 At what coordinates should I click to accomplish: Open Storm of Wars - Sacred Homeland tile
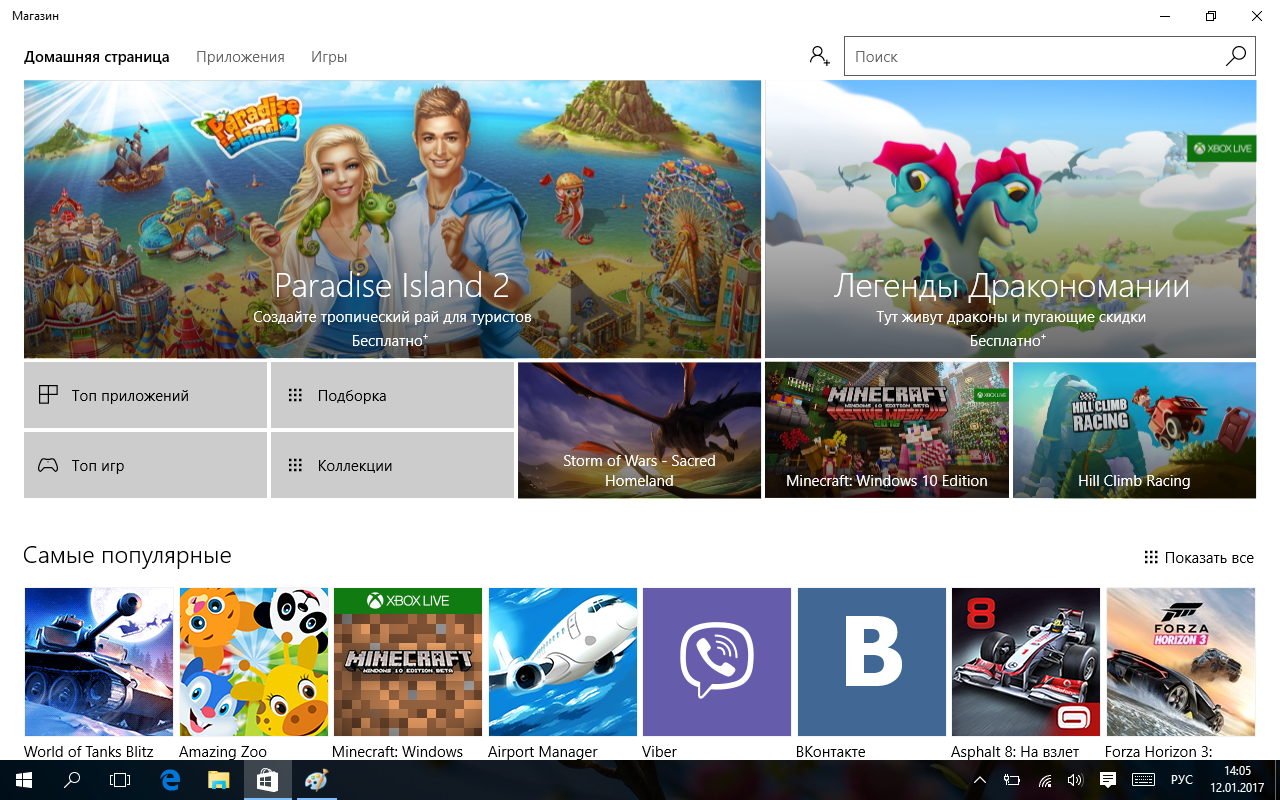click(639, 430)
